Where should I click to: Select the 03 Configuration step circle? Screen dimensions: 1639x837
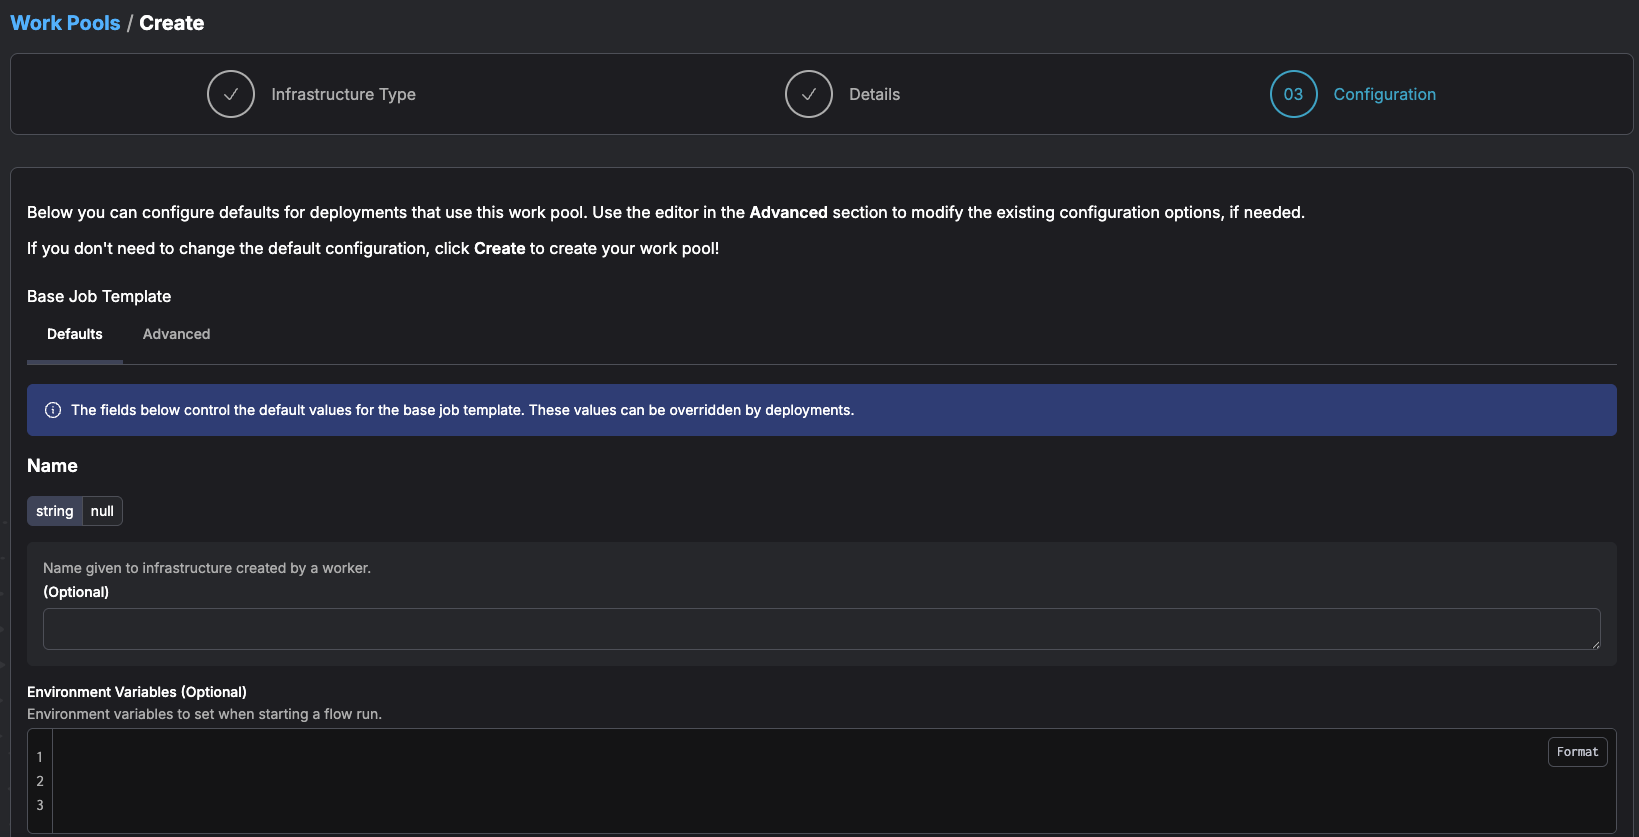(x=1294, y=94)
